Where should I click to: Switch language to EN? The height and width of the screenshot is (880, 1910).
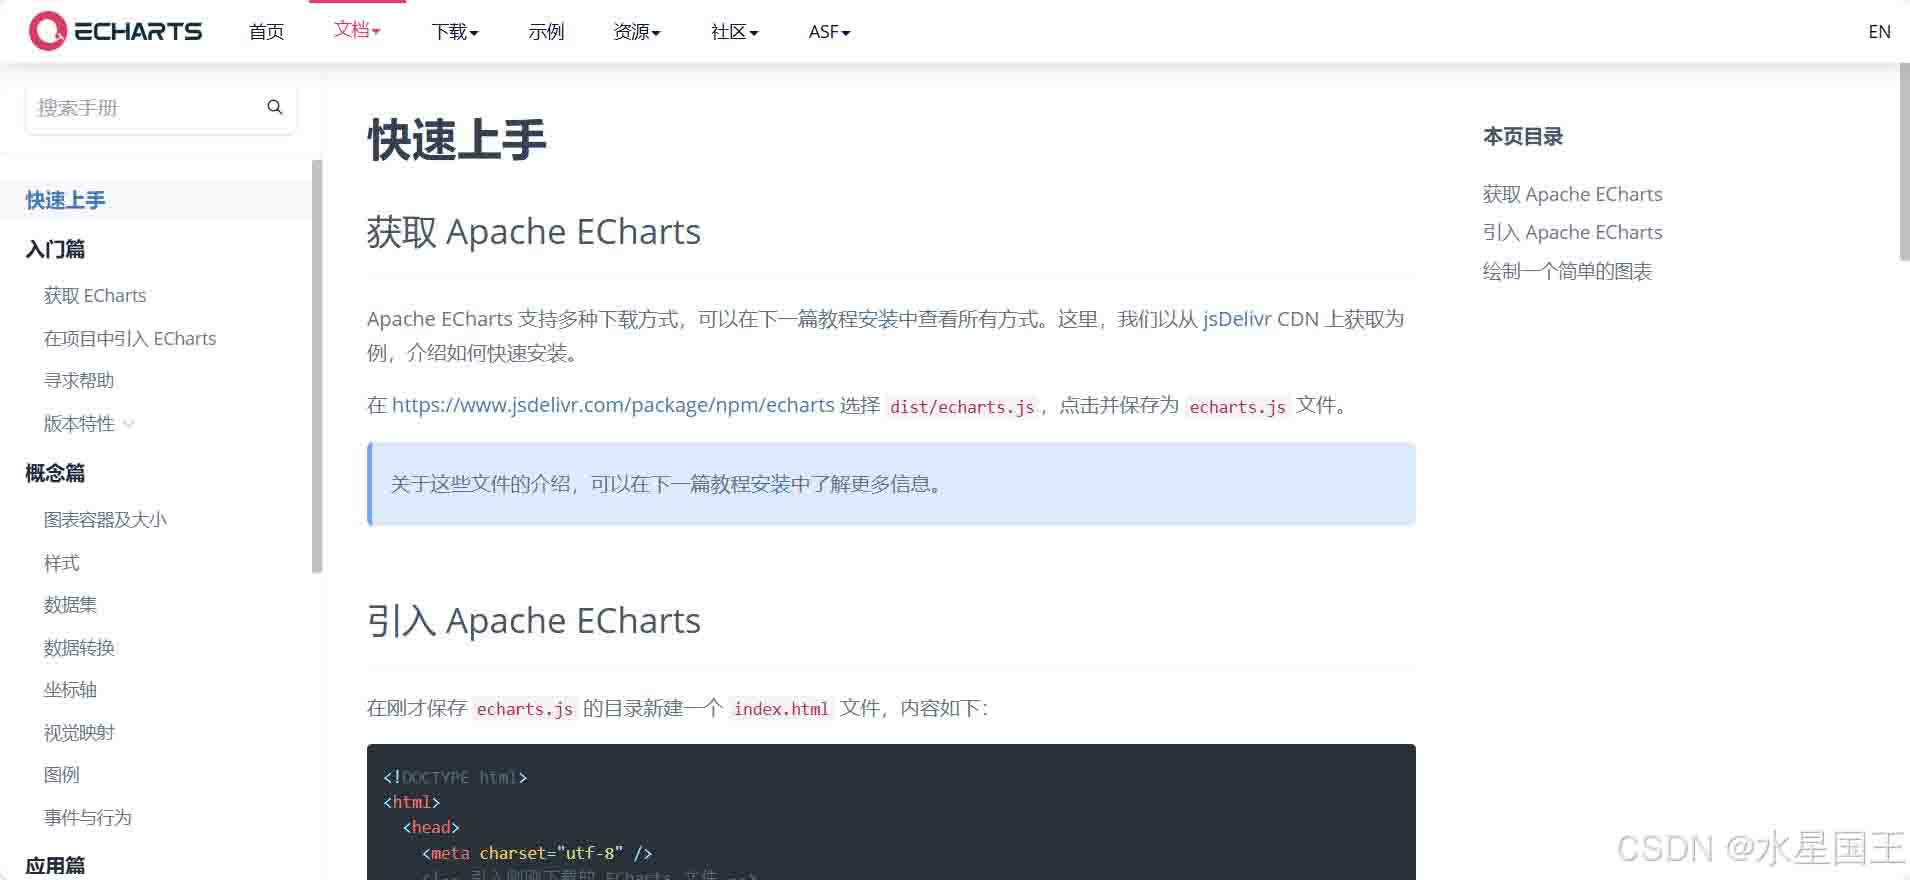[1879, 32]
